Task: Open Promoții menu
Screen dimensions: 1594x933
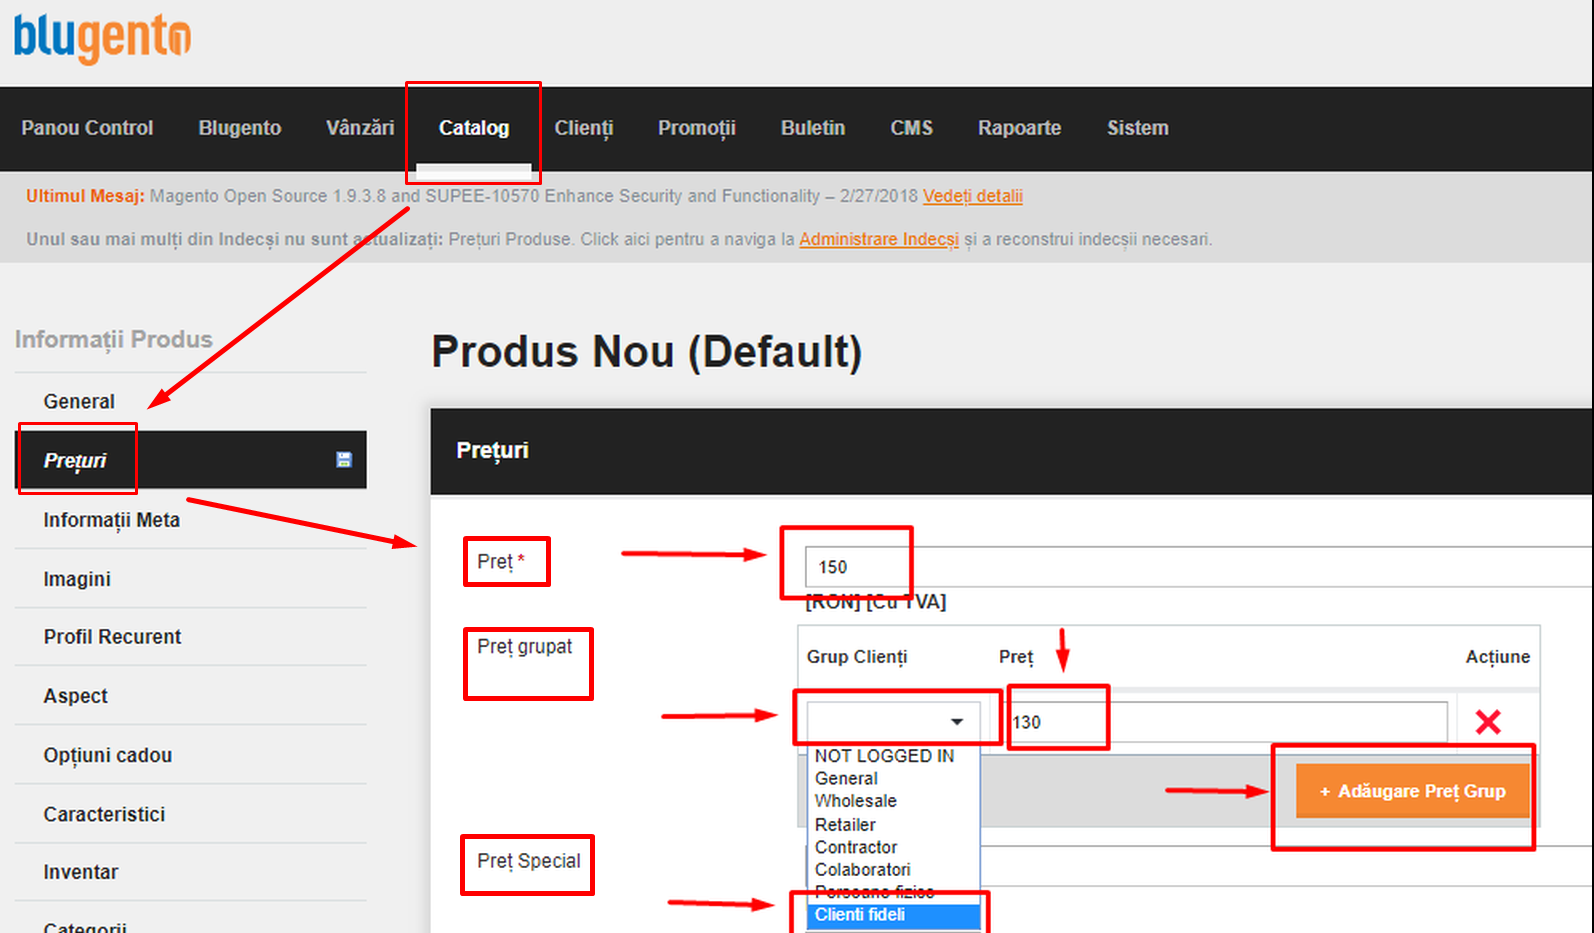Action: (697, 128)
